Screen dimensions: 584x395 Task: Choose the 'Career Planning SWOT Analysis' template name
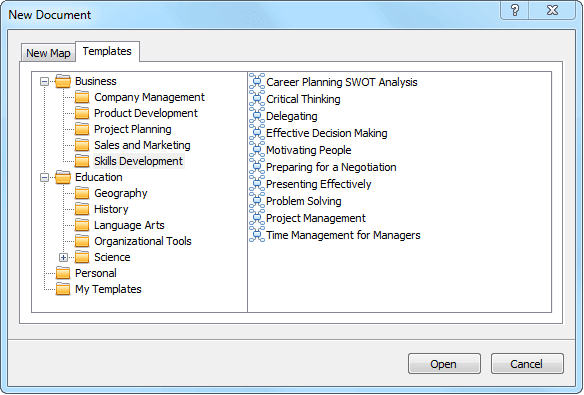point(342,82)
